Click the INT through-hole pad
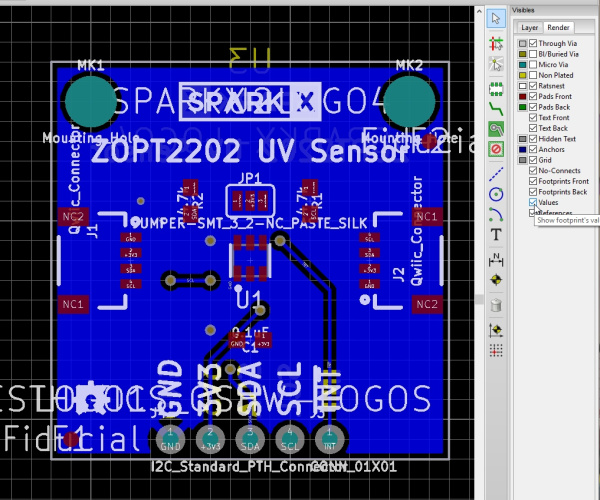Image resolution: width=600 pixels, height=500 pixels. (x=329, y=440)
